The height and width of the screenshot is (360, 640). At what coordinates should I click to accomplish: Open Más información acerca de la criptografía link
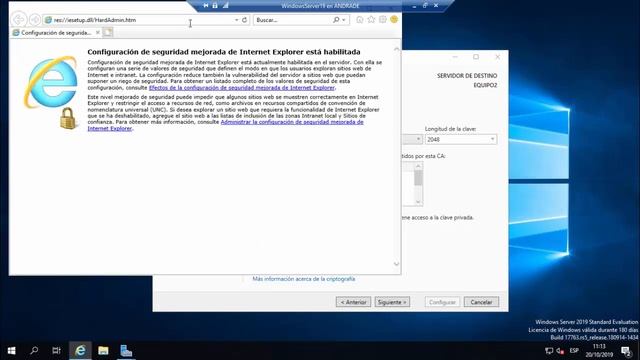click(x=304, y=279)
